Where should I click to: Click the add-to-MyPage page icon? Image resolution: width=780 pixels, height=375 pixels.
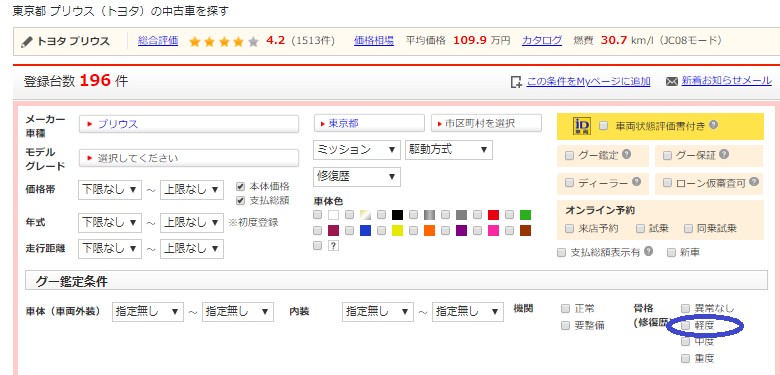pos(516,82)
